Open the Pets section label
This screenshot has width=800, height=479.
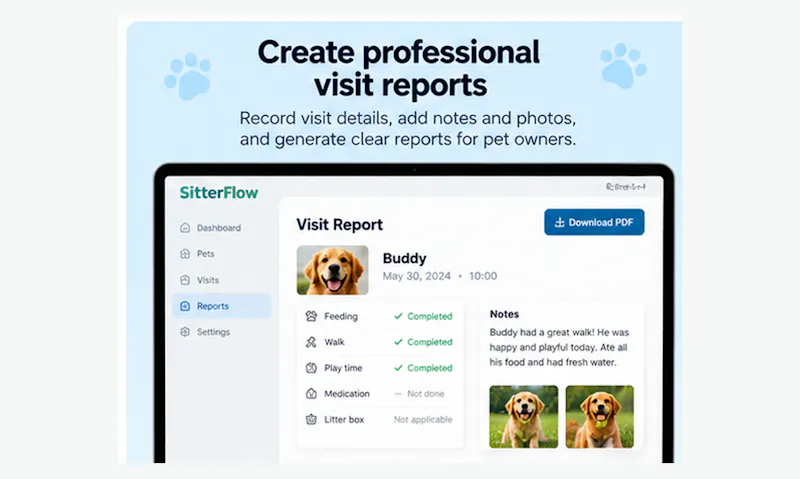(x=206, y=254)
